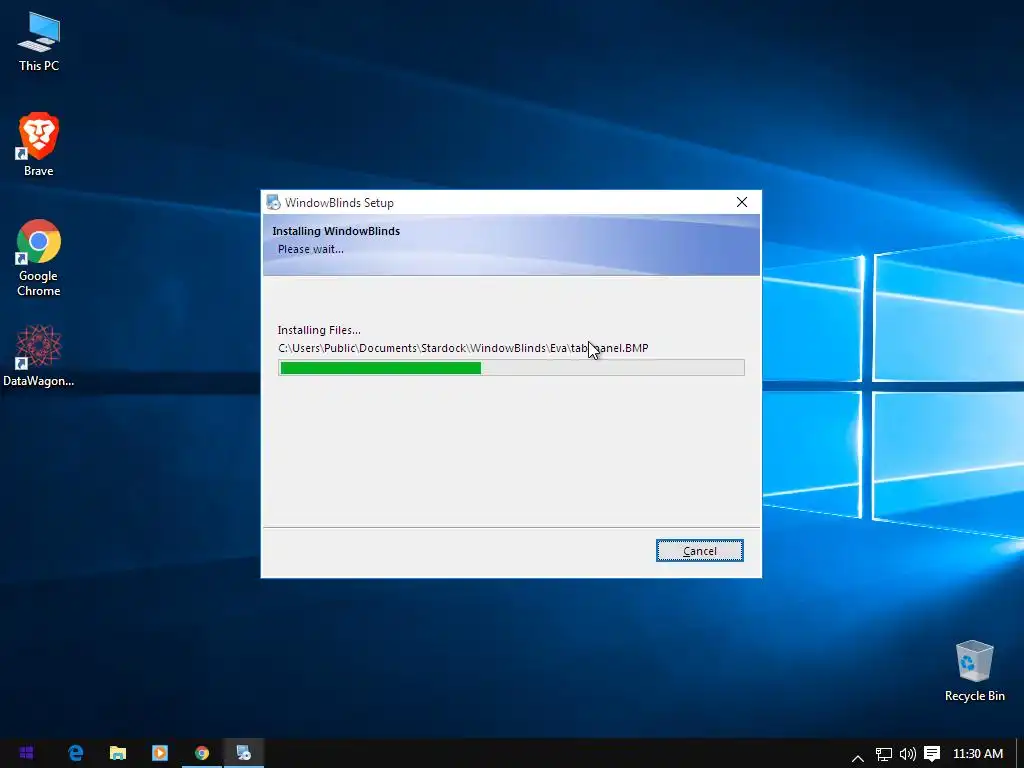
Task: Open the Recycle Bin on the desktop
Action: [974, 671]
